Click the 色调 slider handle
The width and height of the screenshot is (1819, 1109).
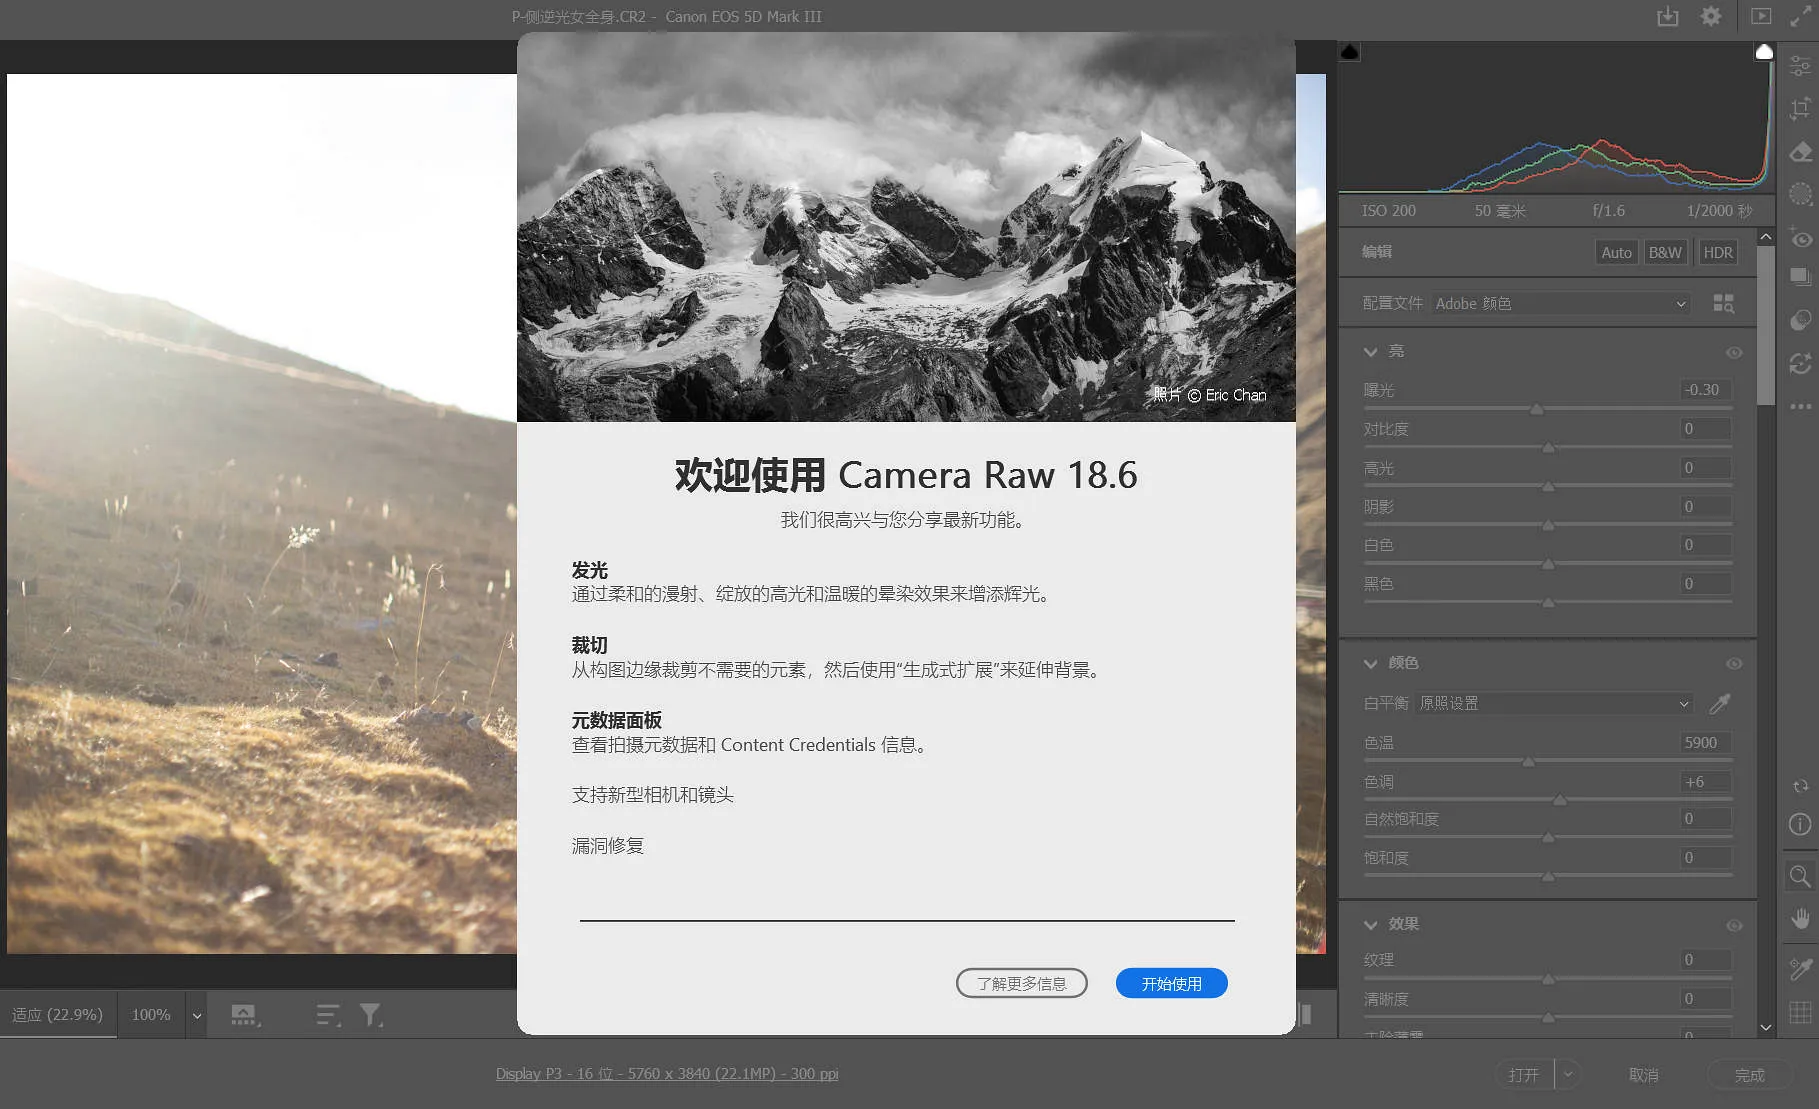point(1559,800)
